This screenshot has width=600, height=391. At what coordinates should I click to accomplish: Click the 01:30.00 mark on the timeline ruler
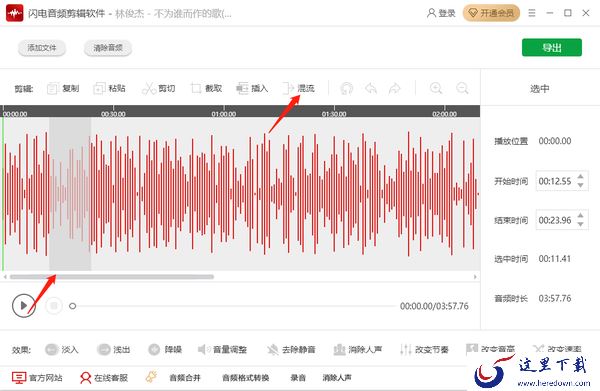[x=334, y=114]
